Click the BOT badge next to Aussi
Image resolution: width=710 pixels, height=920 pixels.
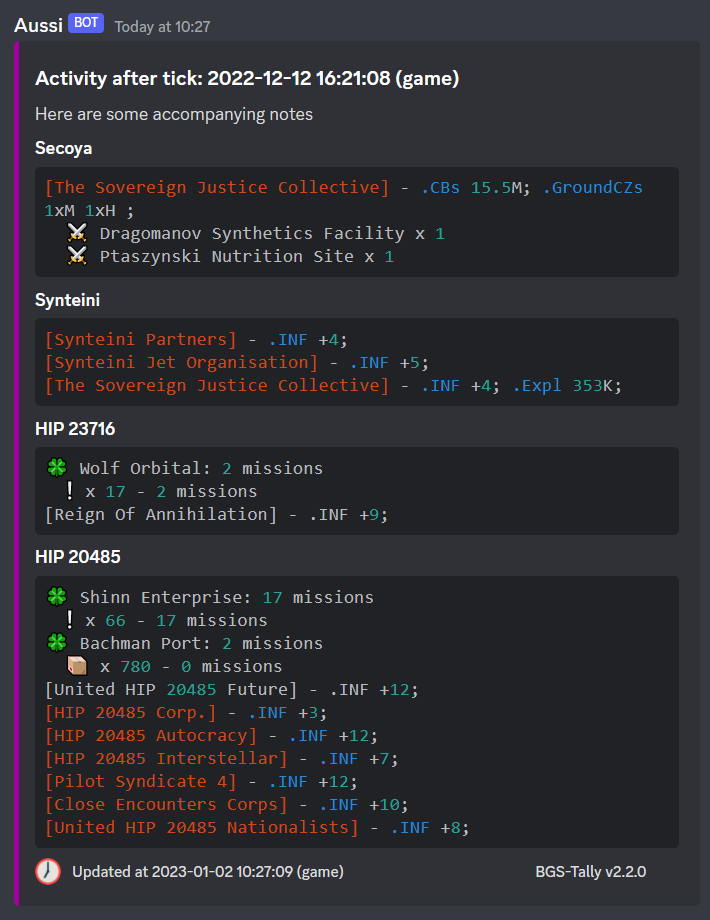coord(86,23)
